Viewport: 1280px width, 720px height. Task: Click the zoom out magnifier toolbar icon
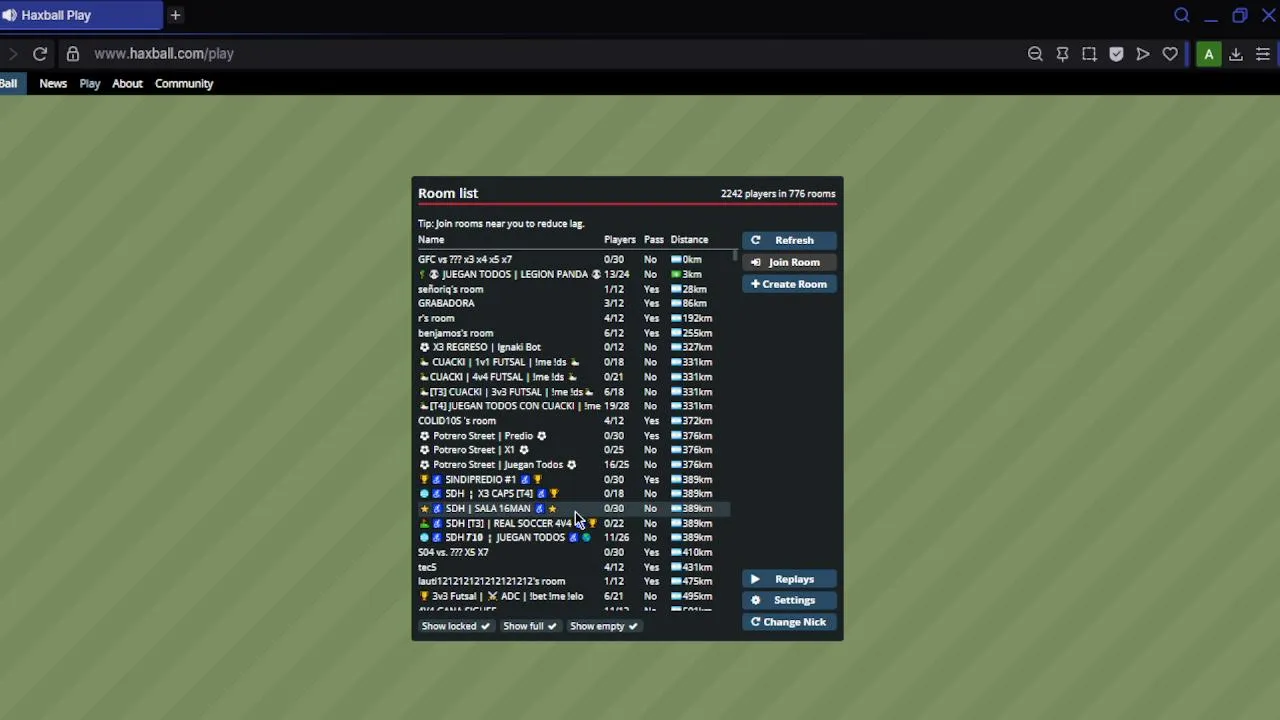[1035, 54]
